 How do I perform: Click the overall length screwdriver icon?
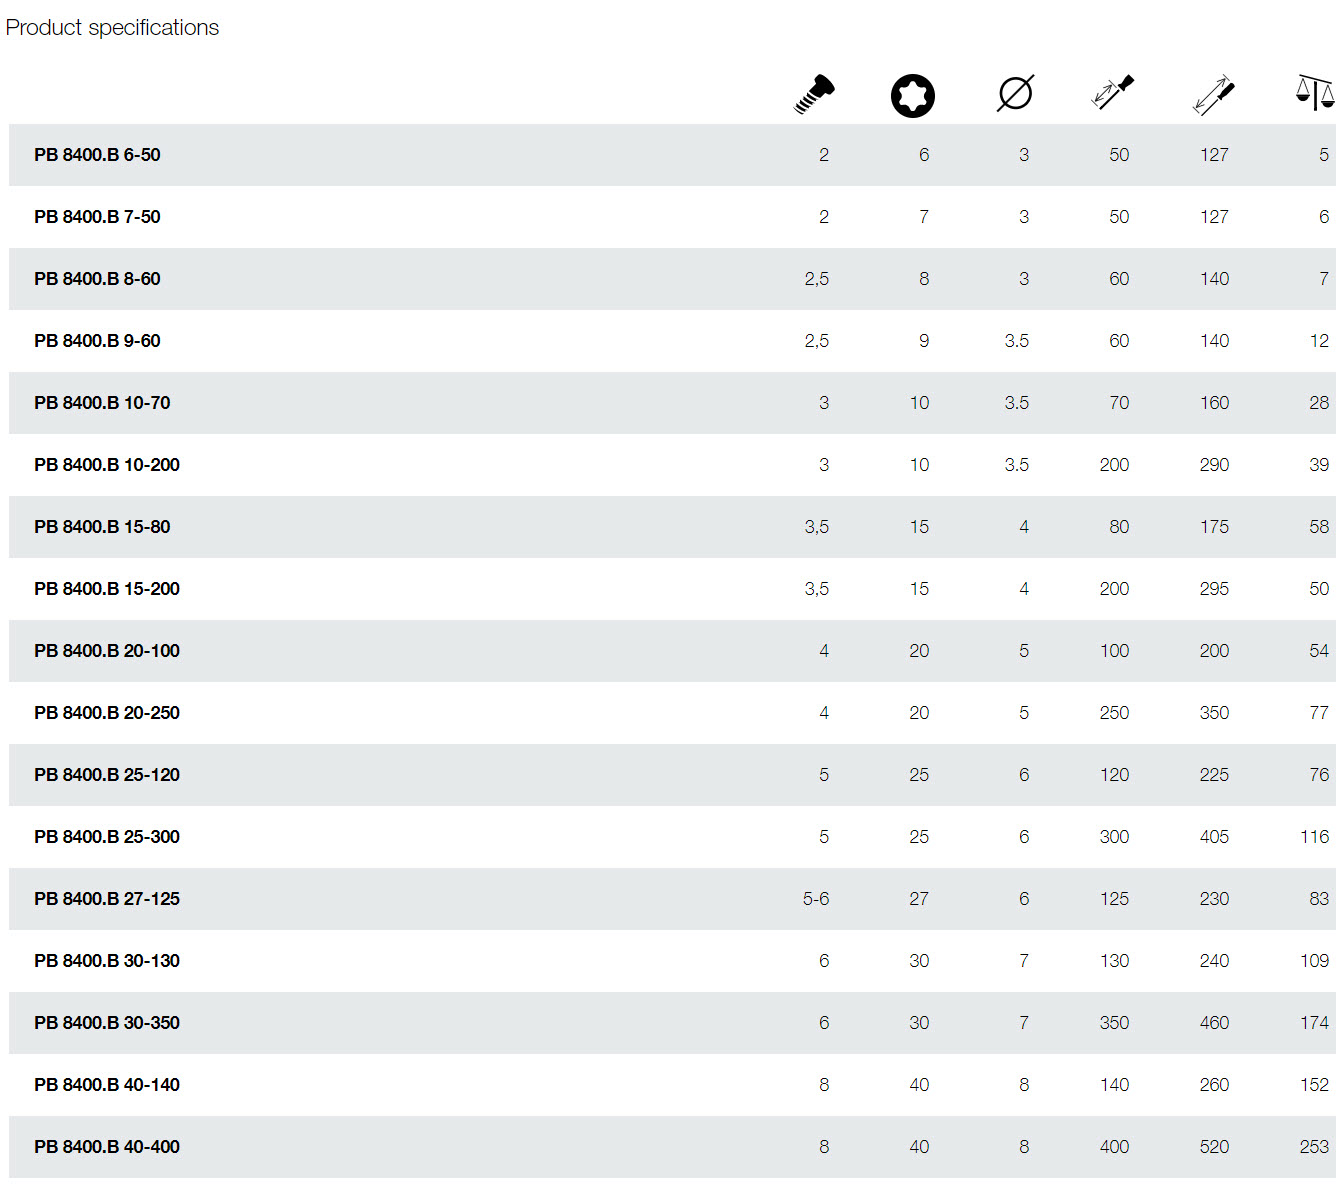point(1213,95)
